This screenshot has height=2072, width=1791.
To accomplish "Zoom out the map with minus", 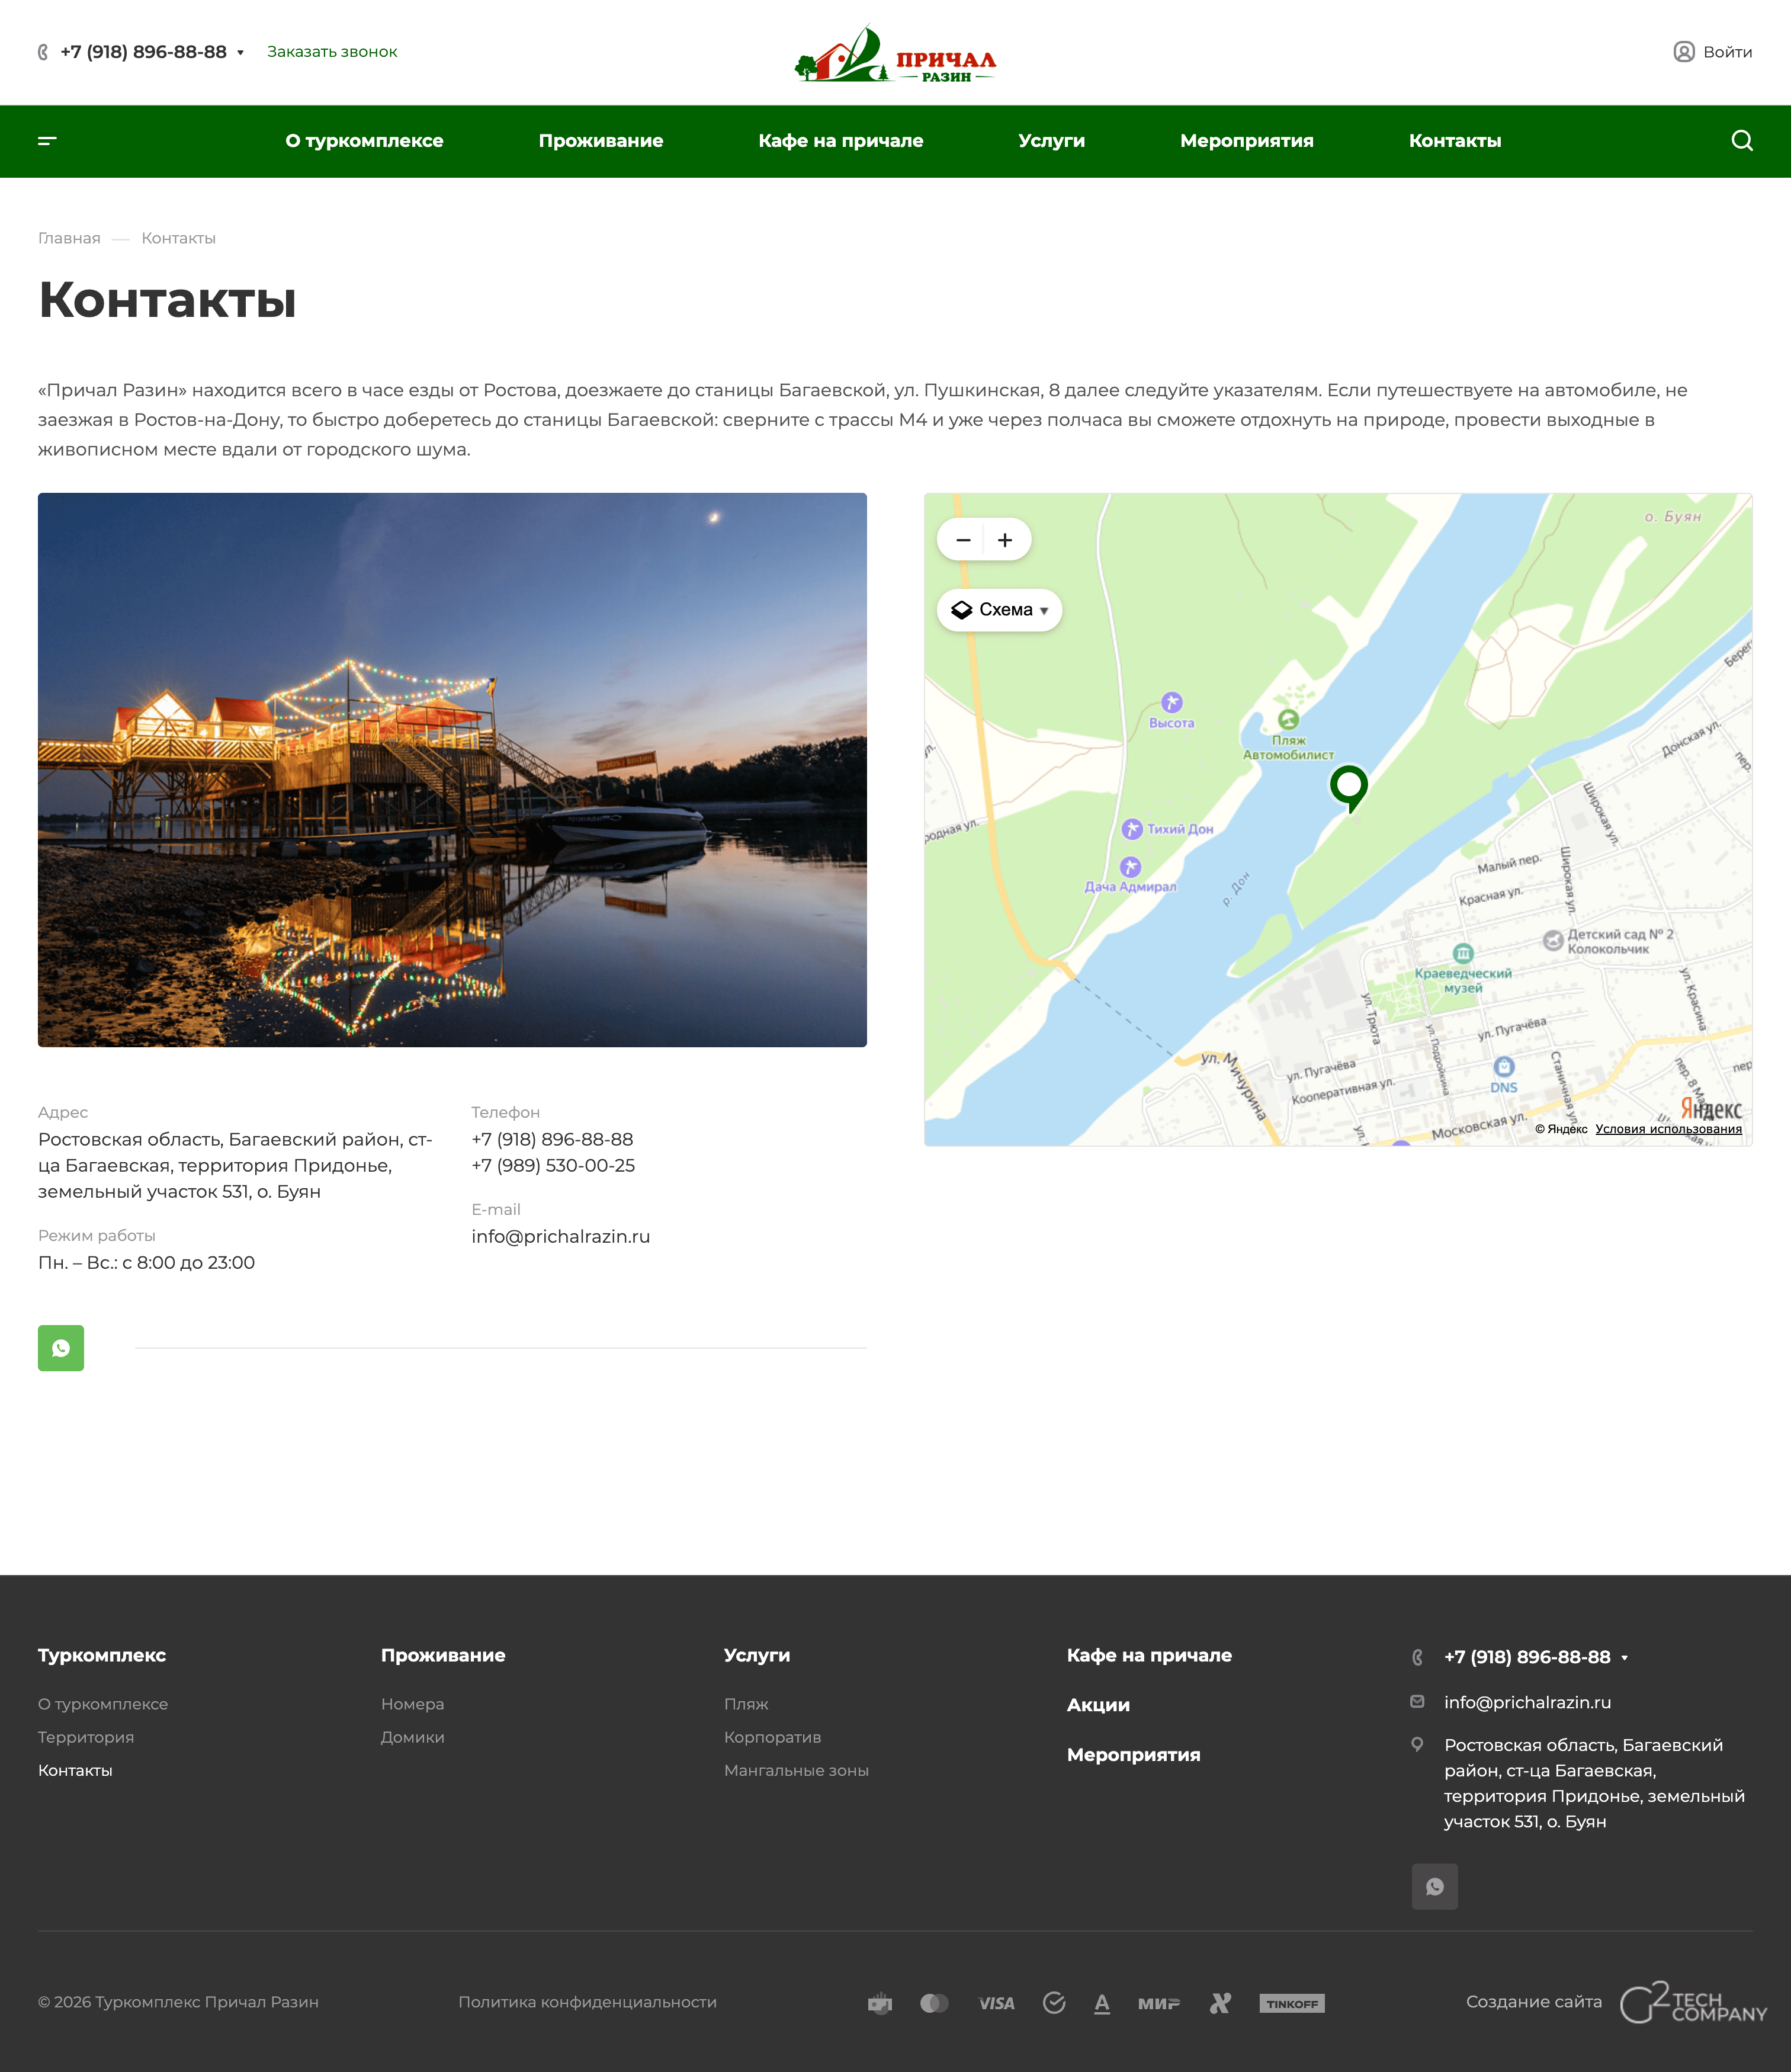I will click(x=963, y=540).
